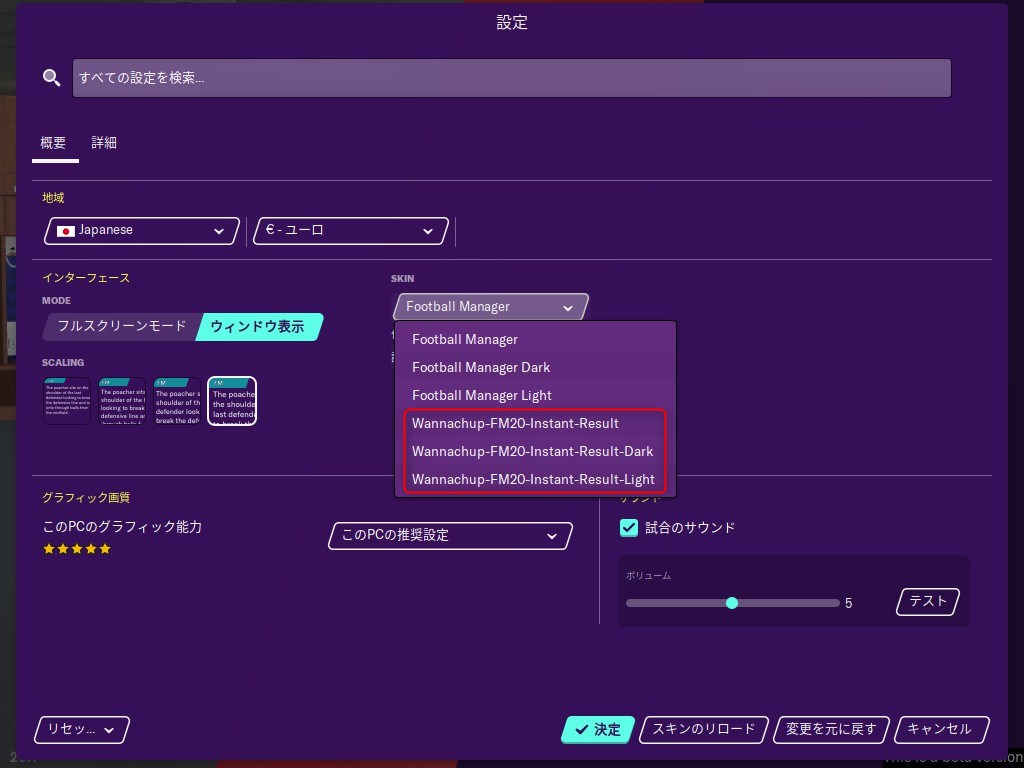Screen dimensions: 1024x768
Task: Click the SCALING label
Action: 63,362
